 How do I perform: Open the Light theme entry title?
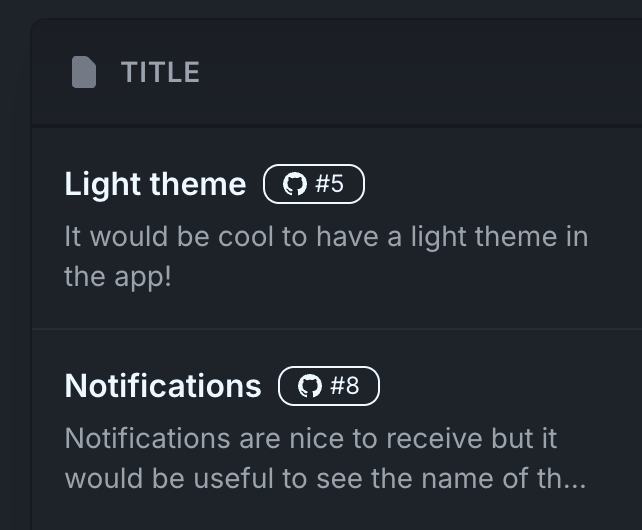pyautogui.click(x=155, y=184)
